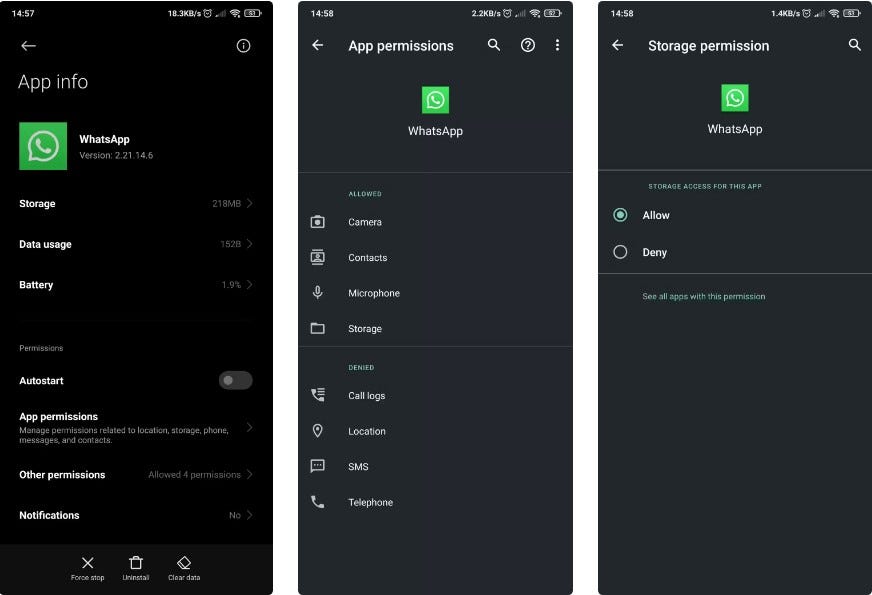Open App permissions in App info

136,427
